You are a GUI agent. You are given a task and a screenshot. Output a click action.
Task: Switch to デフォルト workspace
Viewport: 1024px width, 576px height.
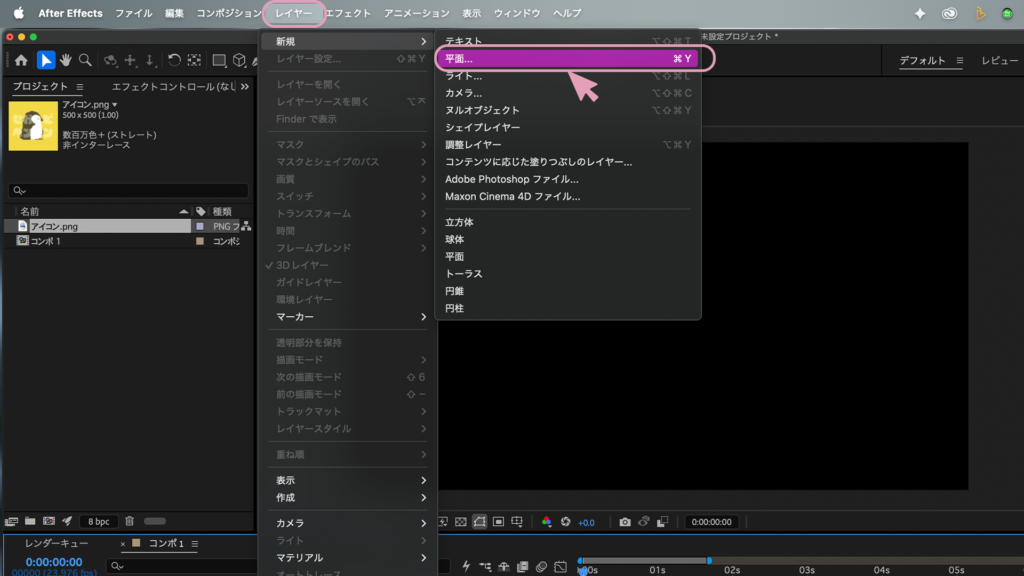(922, 61)
